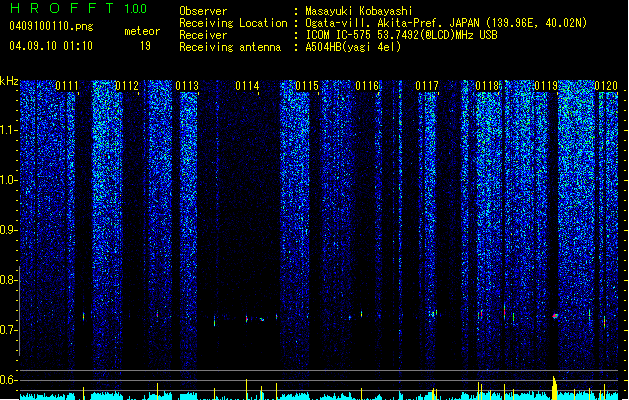Click the date stamp 04.09.10 01:10
The image size is (629, 400).
coord(51,46)
